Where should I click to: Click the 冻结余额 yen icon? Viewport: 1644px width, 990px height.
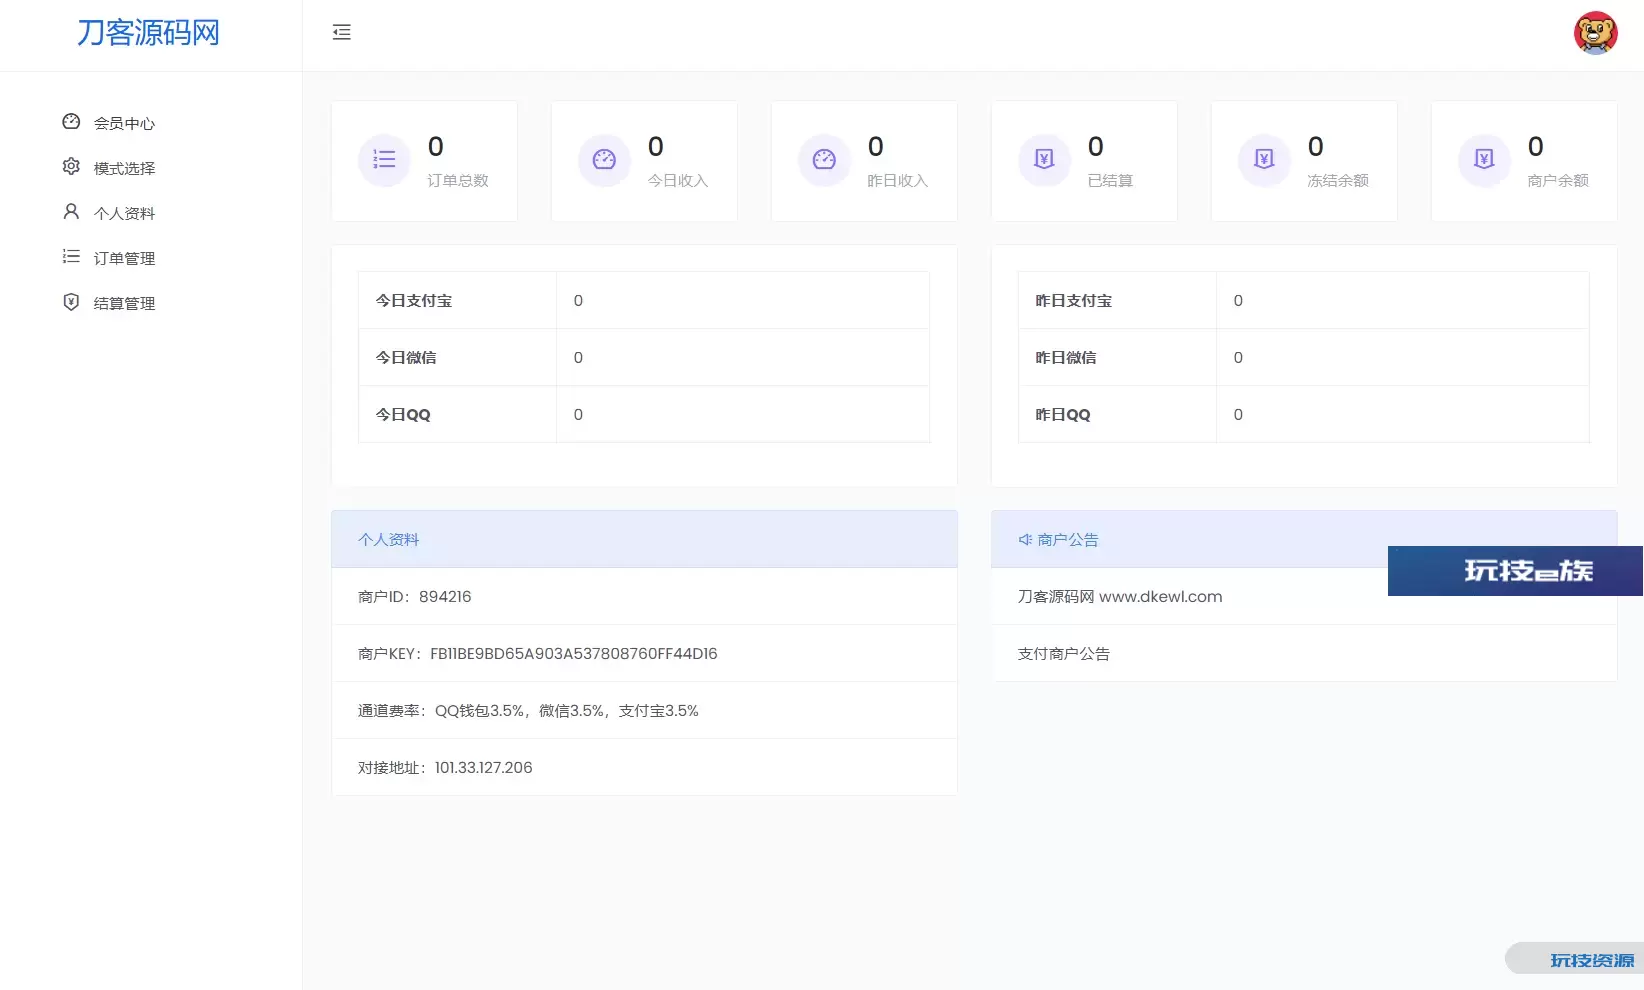pyautogui.click(x=1264, y=160)
